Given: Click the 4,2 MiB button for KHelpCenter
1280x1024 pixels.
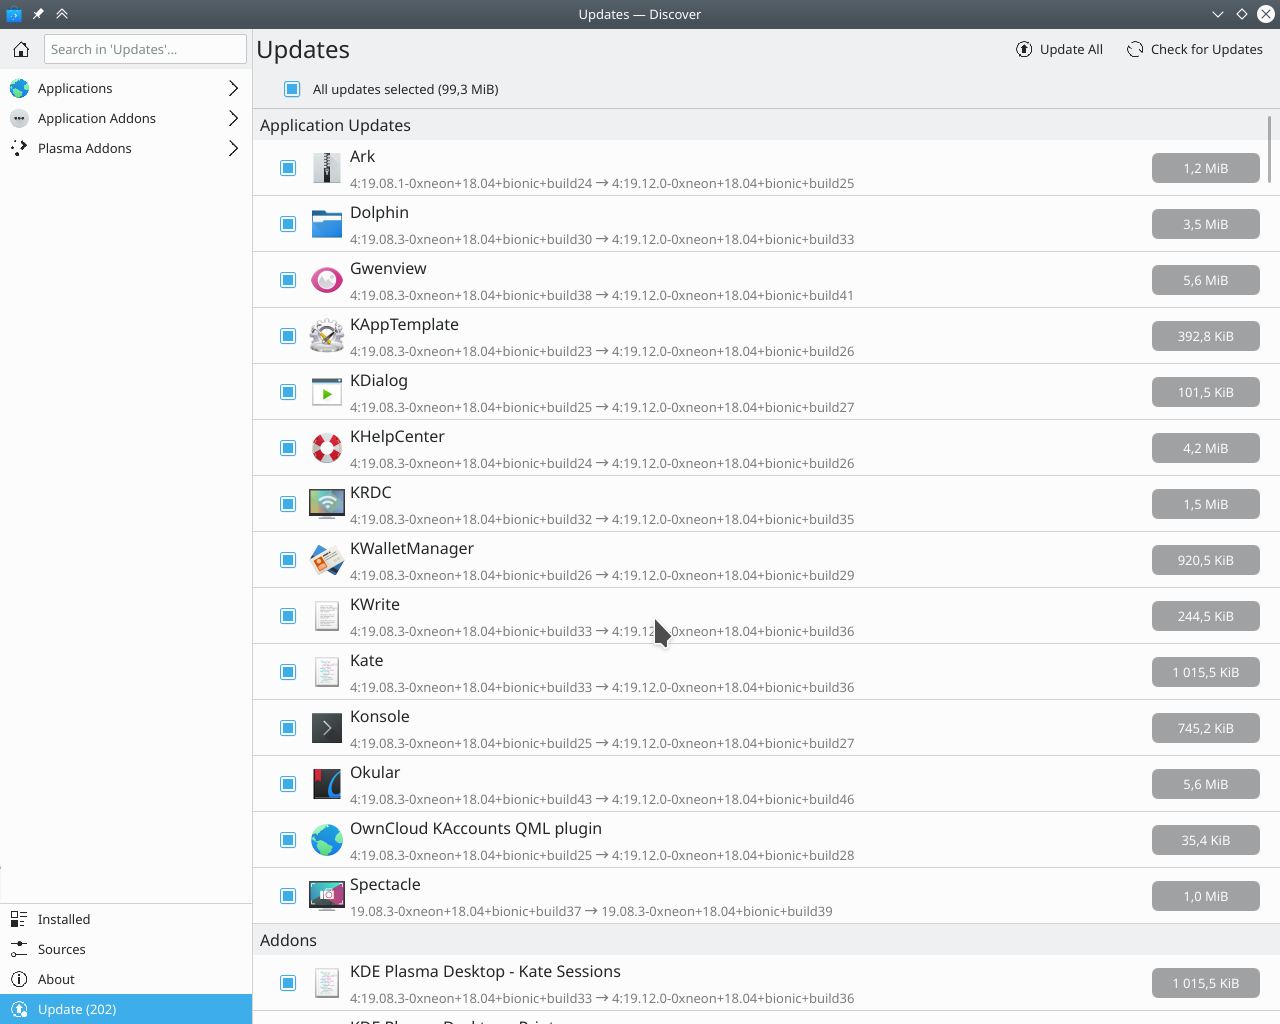Looking at the screenshot, I should click(x=1205, y=448).
